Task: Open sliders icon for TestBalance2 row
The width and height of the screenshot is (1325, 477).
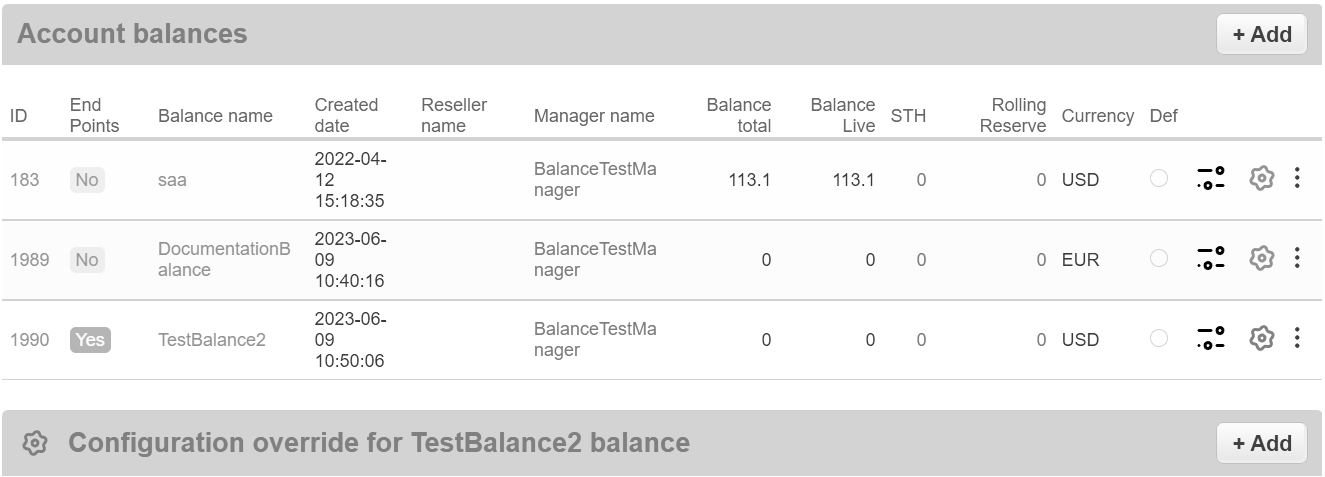Action: 1211,339
